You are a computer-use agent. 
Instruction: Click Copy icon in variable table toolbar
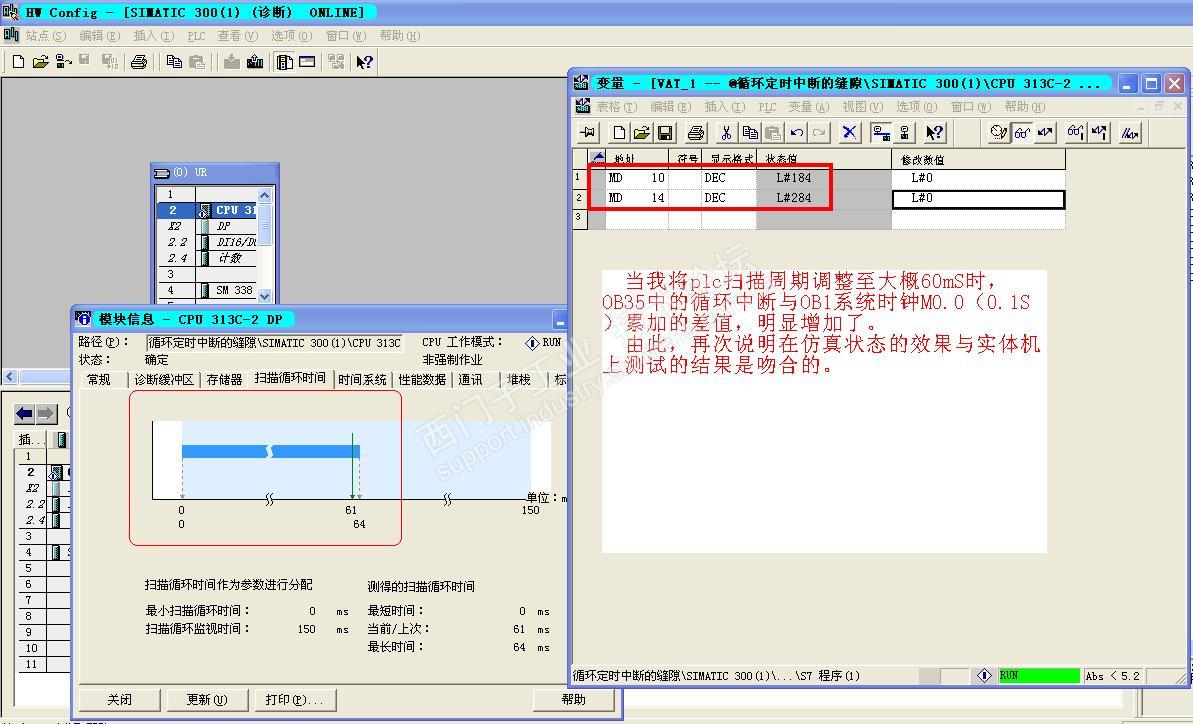pos(750,133)
